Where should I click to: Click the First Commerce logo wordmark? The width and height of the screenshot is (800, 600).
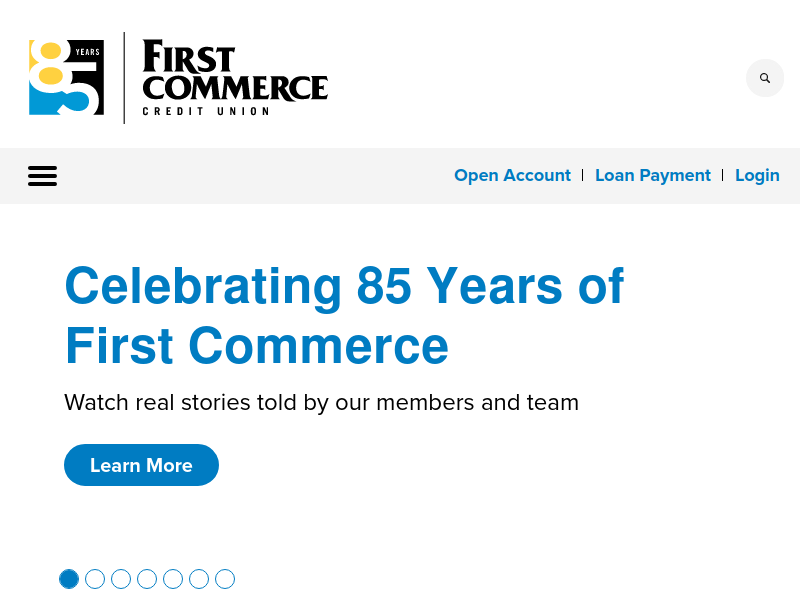[235, 72]
